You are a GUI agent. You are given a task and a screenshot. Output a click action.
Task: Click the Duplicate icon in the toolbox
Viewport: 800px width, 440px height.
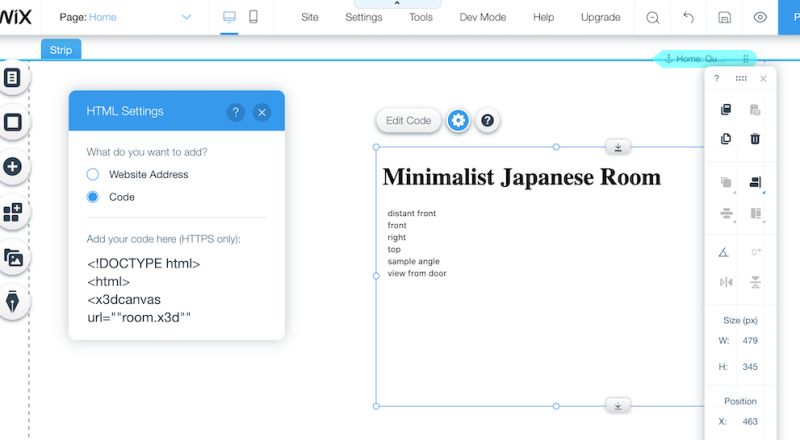726,138
